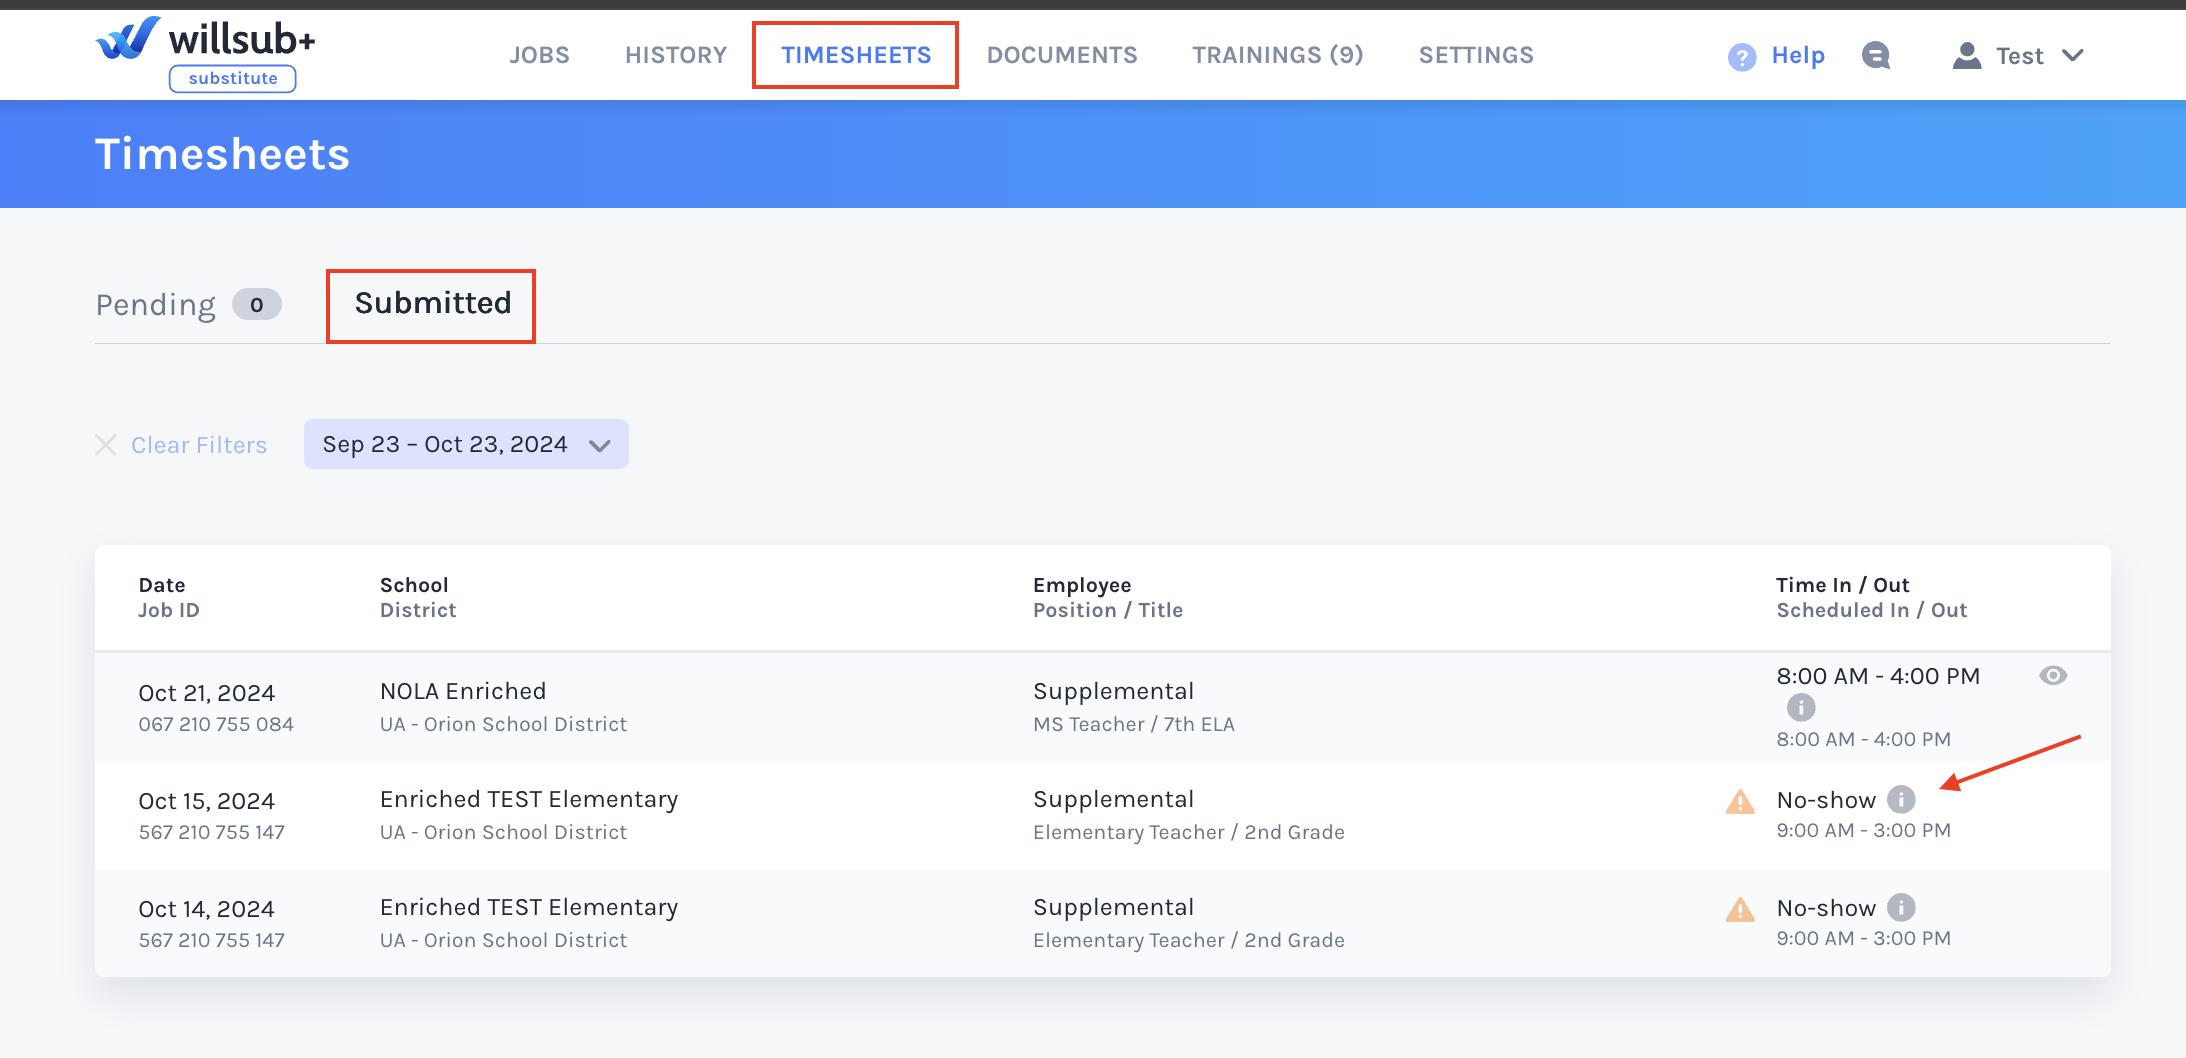2186x1058 pixels.
Task: Select the TIMESHEETS nav item
Action: [856, 55]
